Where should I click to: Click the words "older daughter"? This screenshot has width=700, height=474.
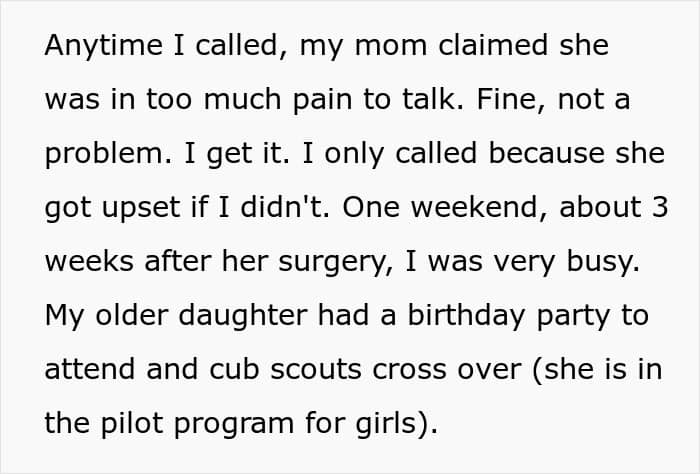201,315
